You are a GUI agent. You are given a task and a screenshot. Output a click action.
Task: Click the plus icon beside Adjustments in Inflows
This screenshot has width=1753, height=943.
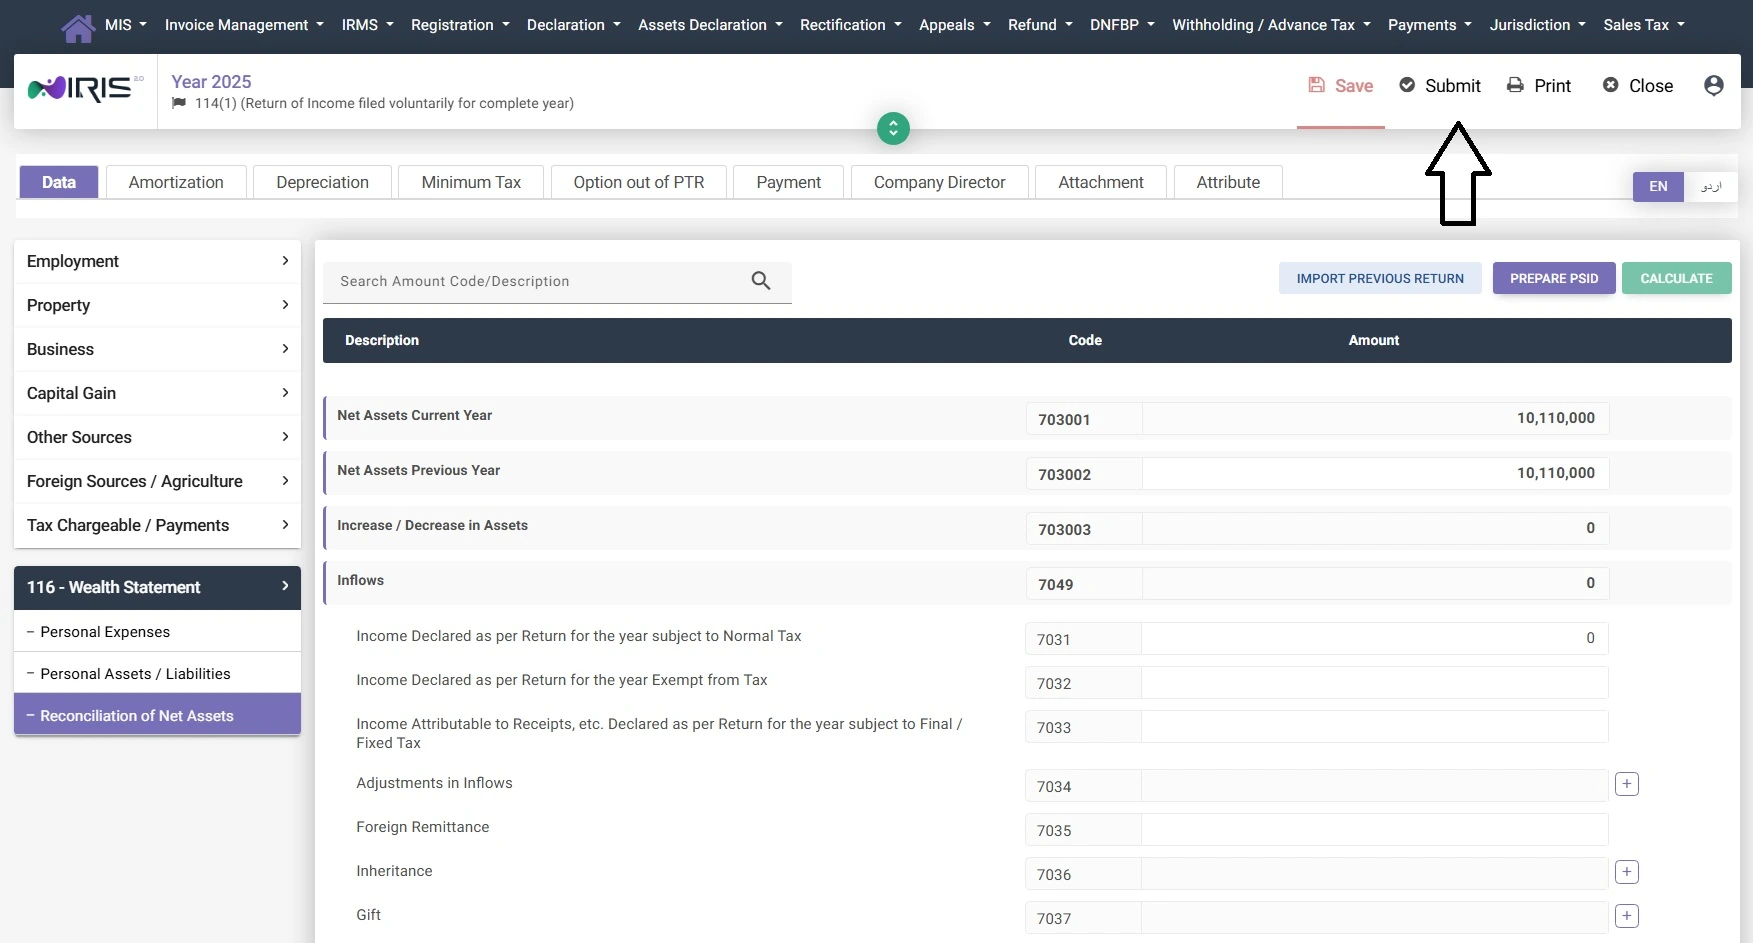click(x=1627, y=784)
